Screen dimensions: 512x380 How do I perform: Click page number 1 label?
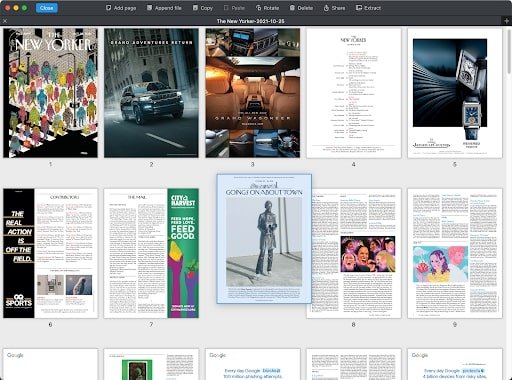point(50,164)
